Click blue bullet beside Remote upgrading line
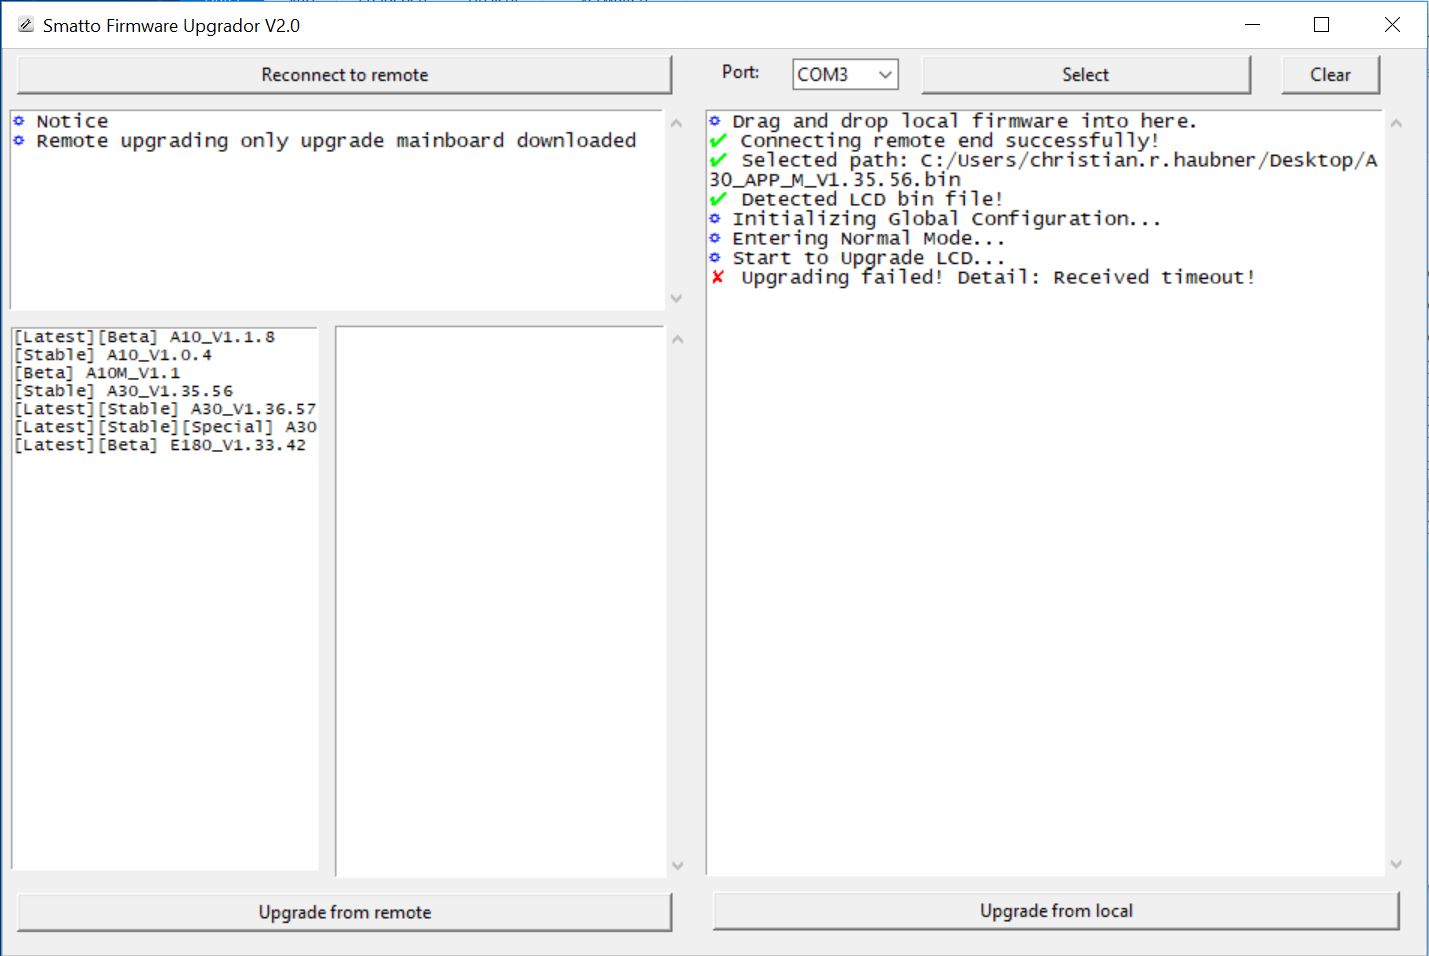 pos(19,140)
